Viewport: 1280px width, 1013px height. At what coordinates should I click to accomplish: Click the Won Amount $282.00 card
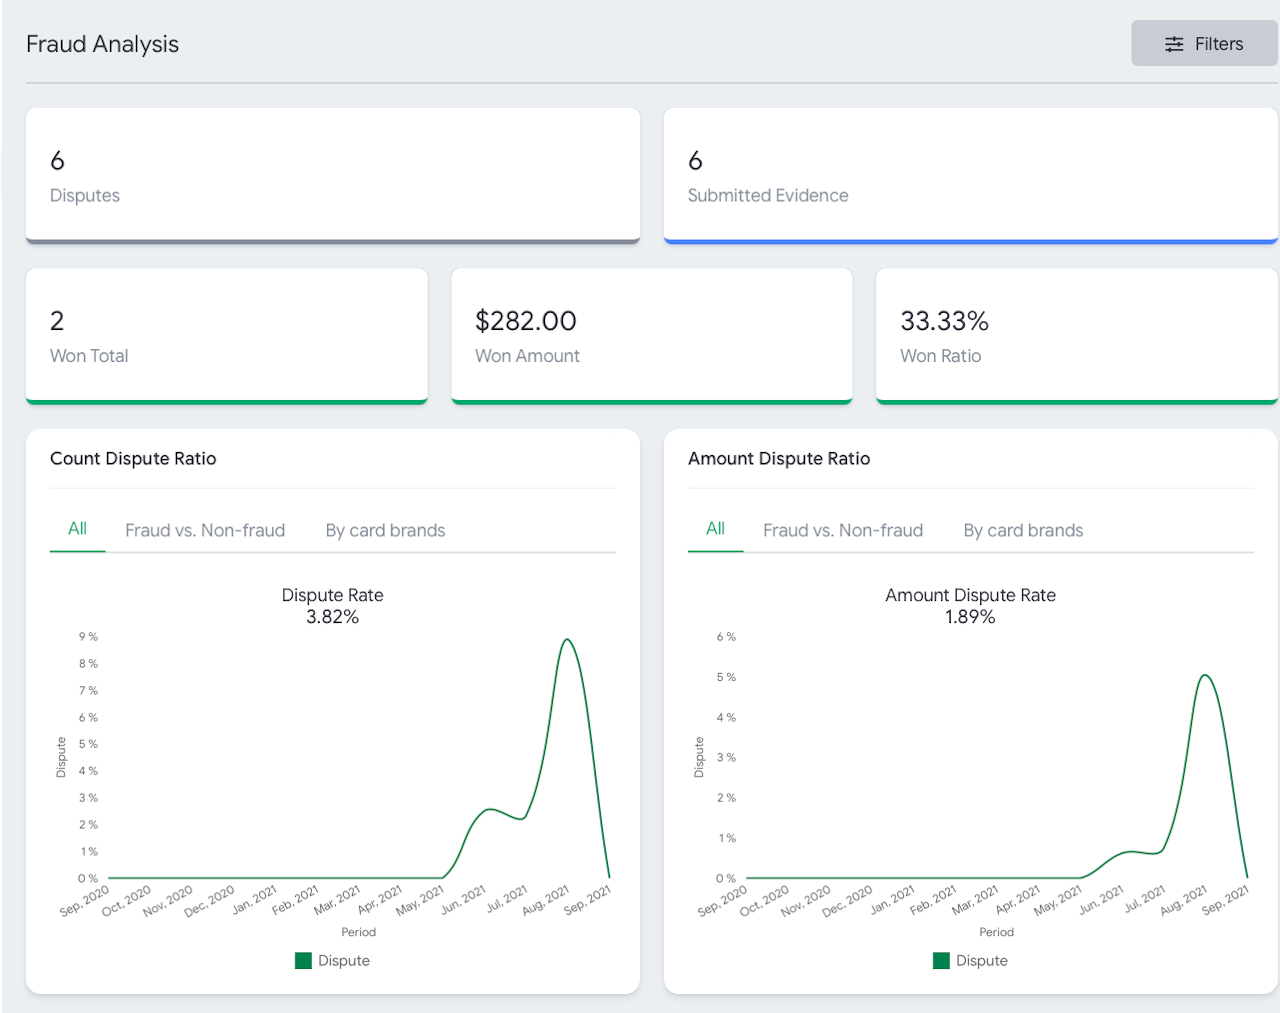(x=651, y=335)
